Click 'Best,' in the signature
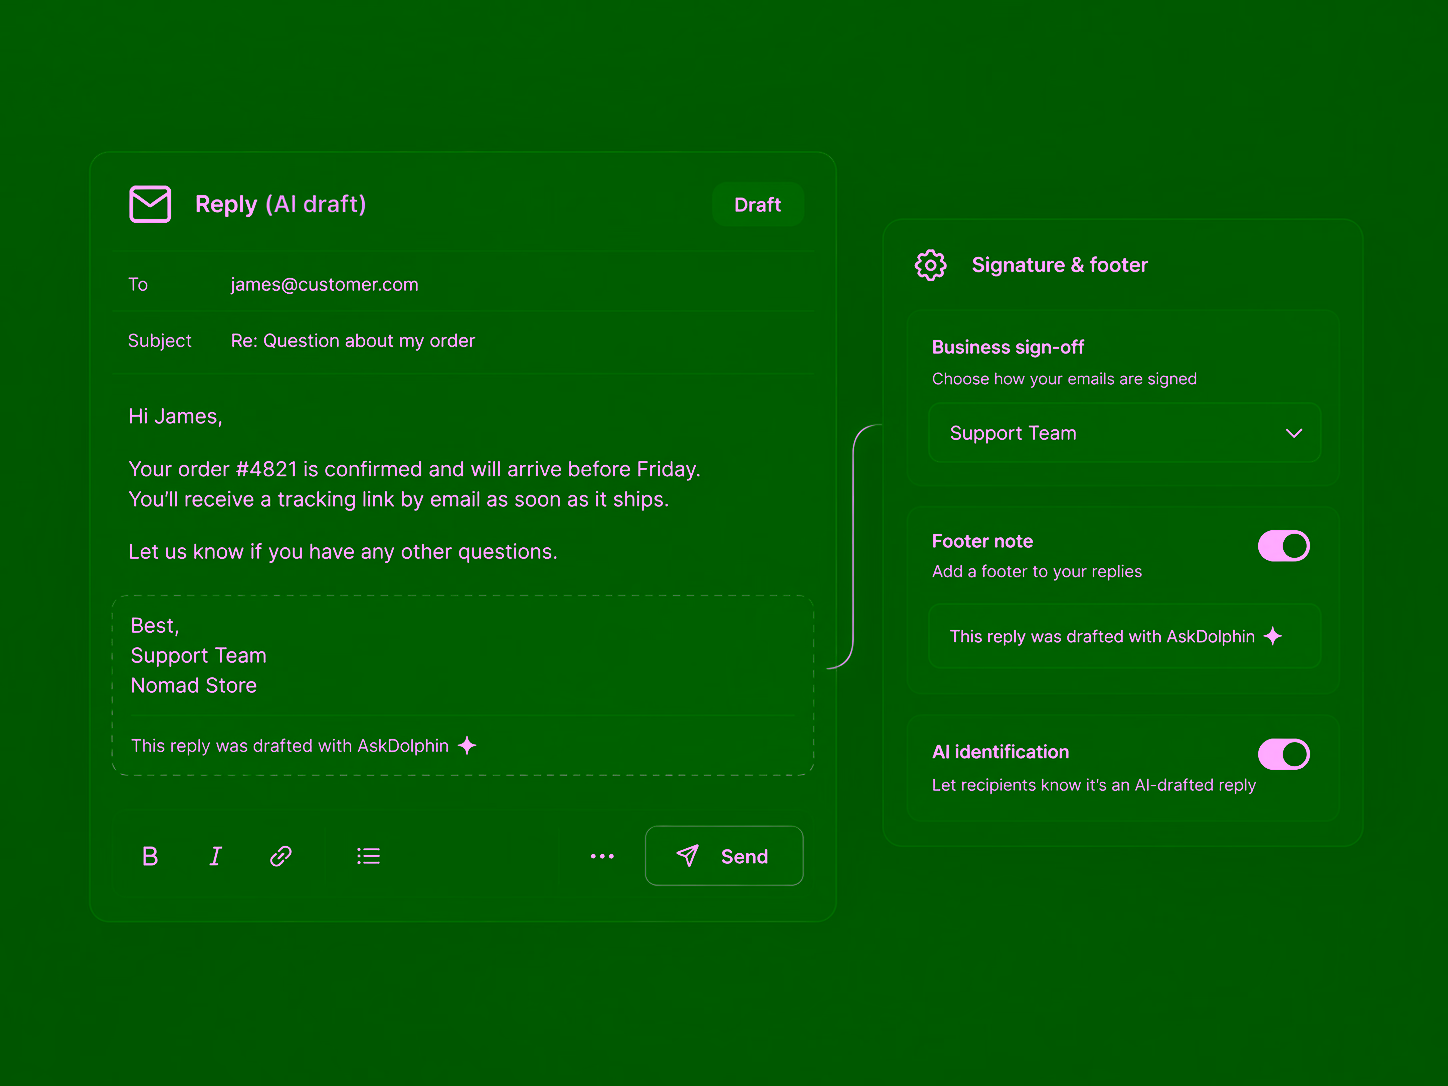The width and height of the screenshot is (1448, 1086). (x=155, y=626)
